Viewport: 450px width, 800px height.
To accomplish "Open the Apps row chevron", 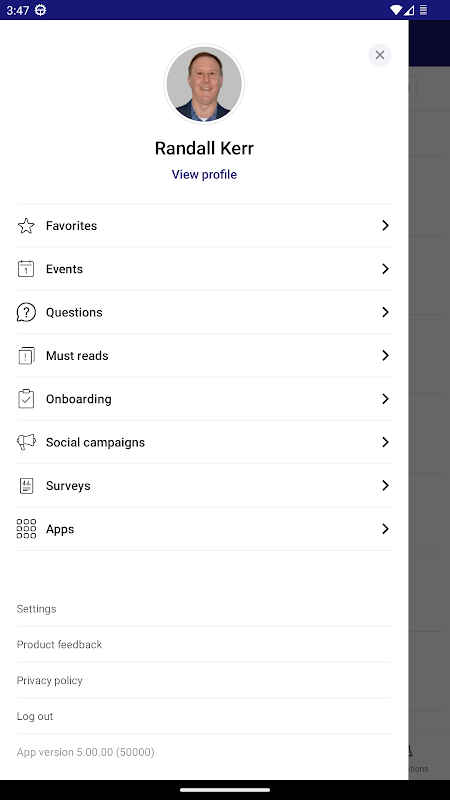I will click(385, 529).
